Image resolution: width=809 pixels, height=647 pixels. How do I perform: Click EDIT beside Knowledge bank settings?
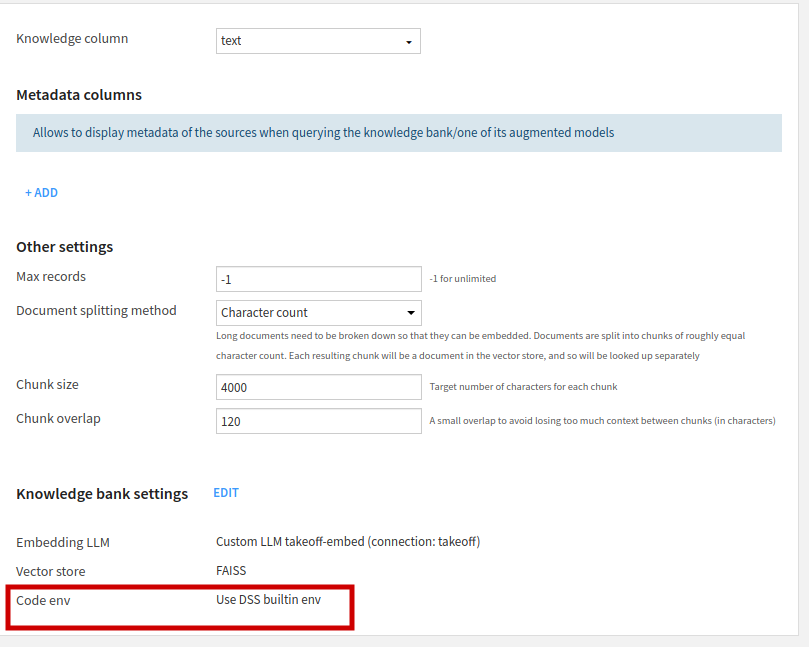coord(226,493)
